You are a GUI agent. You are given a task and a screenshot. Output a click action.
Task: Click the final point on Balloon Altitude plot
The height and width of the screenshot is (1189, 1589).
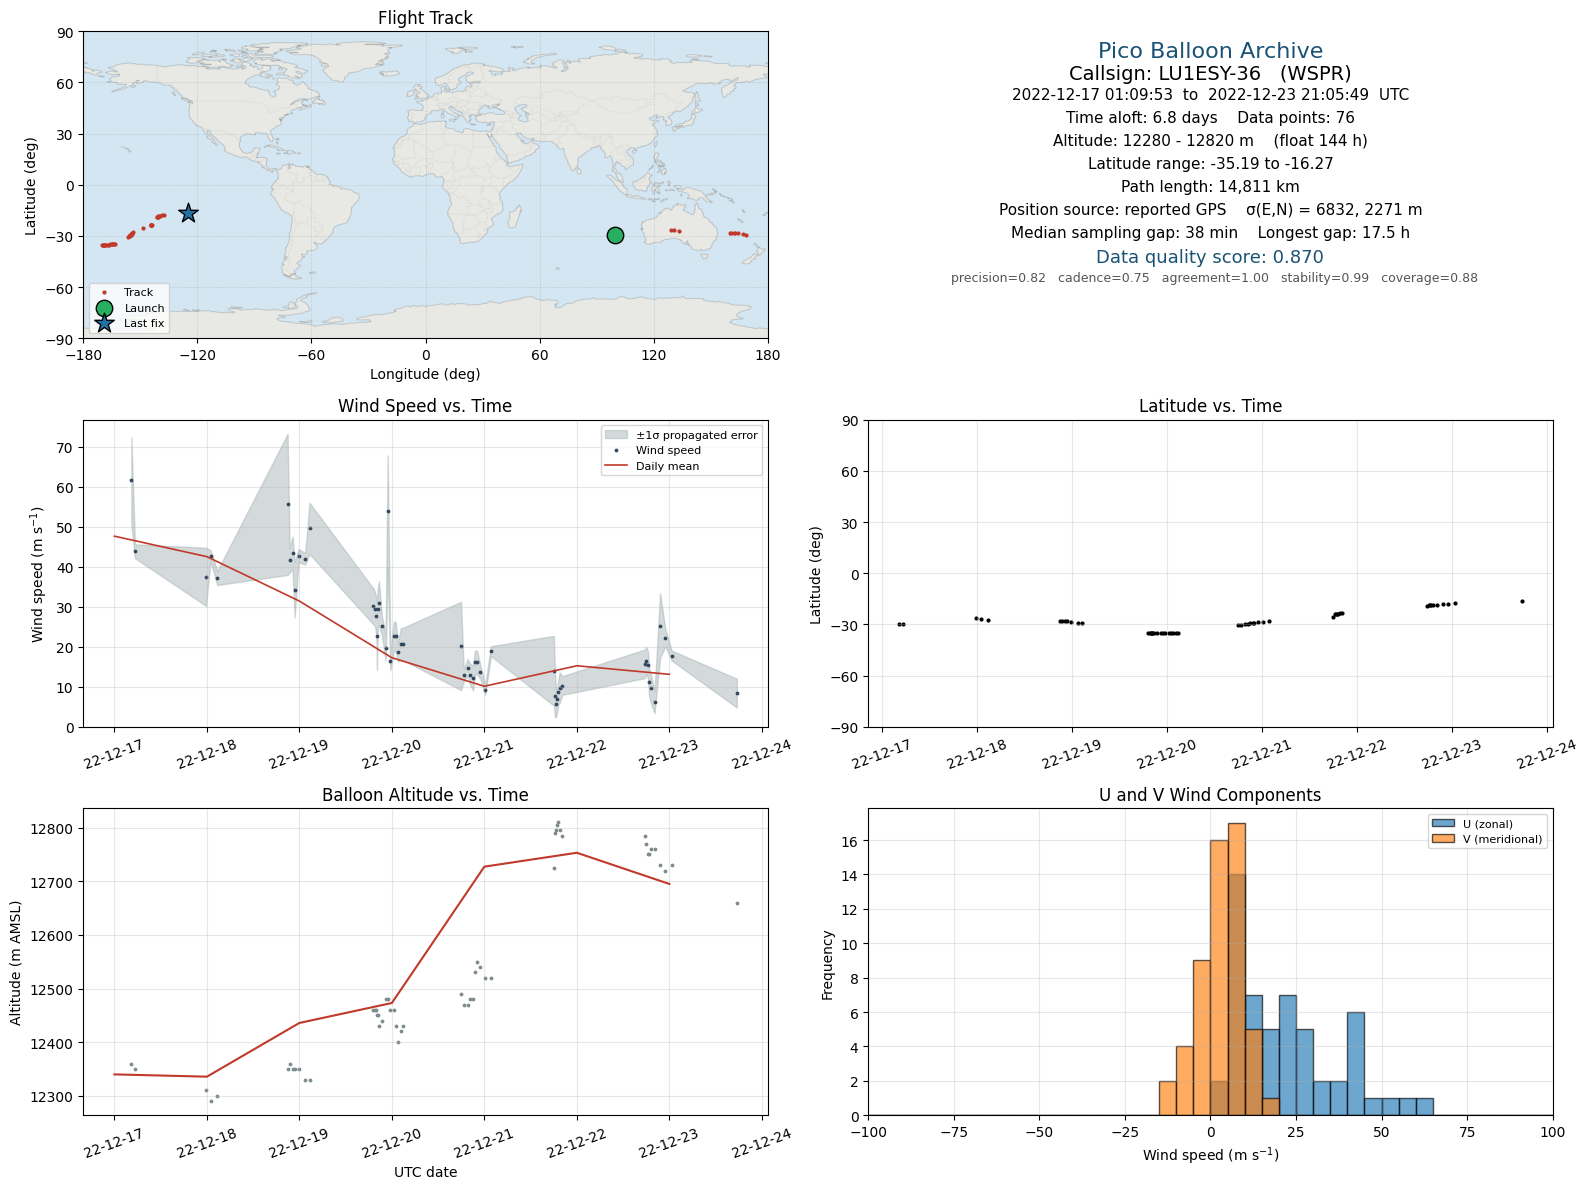click(737, 903)
